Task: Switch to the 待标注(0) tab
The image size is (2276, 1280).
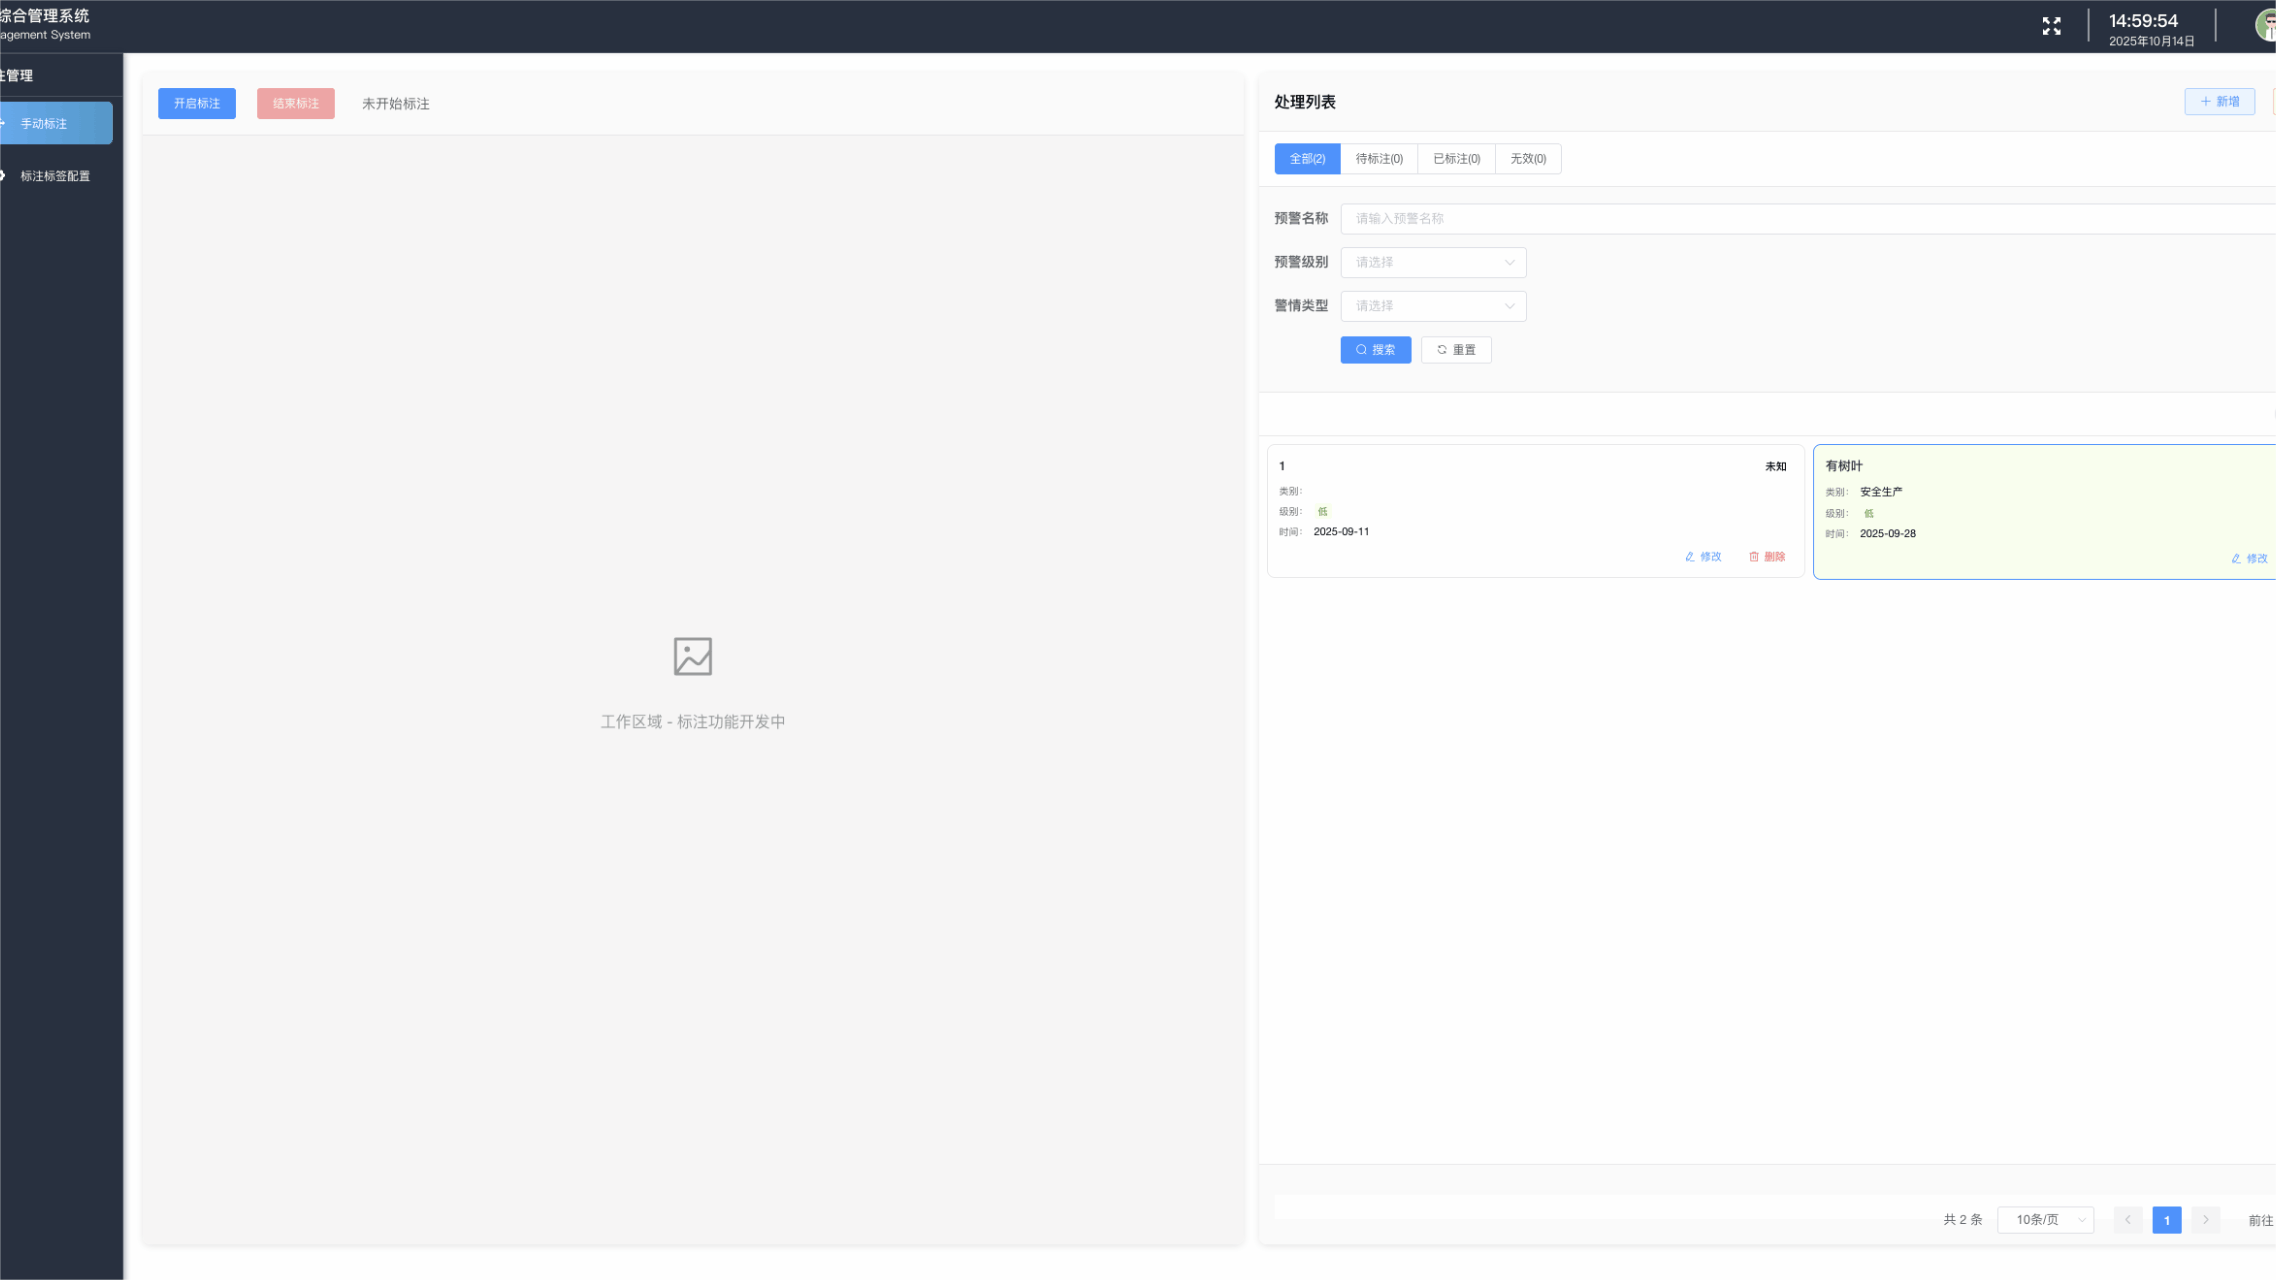Action: tap(1378, 159)
